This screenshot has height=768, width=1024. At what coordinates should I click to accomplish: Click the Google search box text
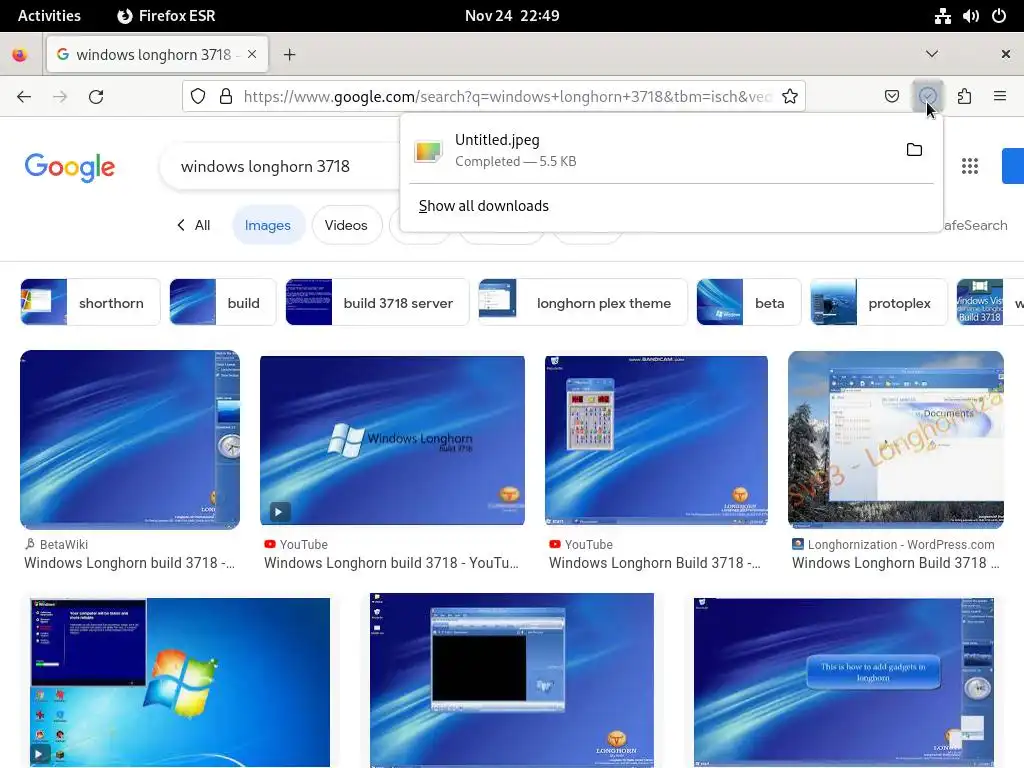pyautogui.click(x=265, y=167)
